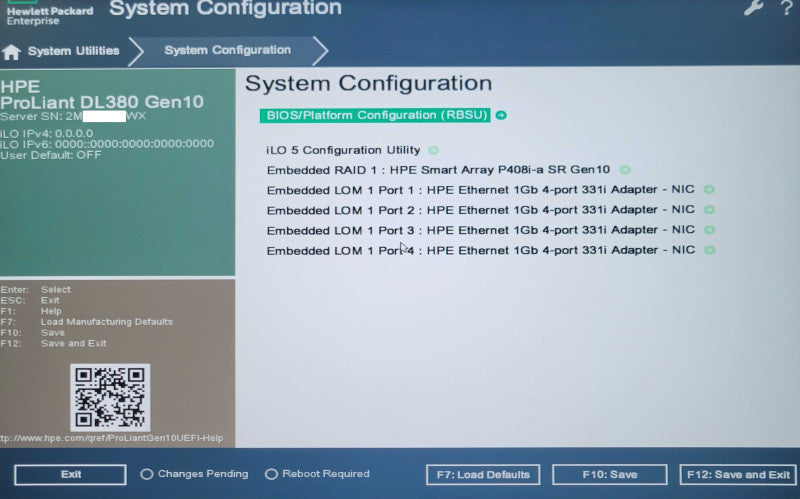This screenshot has width=800, height=499.
Task: Go to System Utilities breadcrumb
Action: [73, 51]
